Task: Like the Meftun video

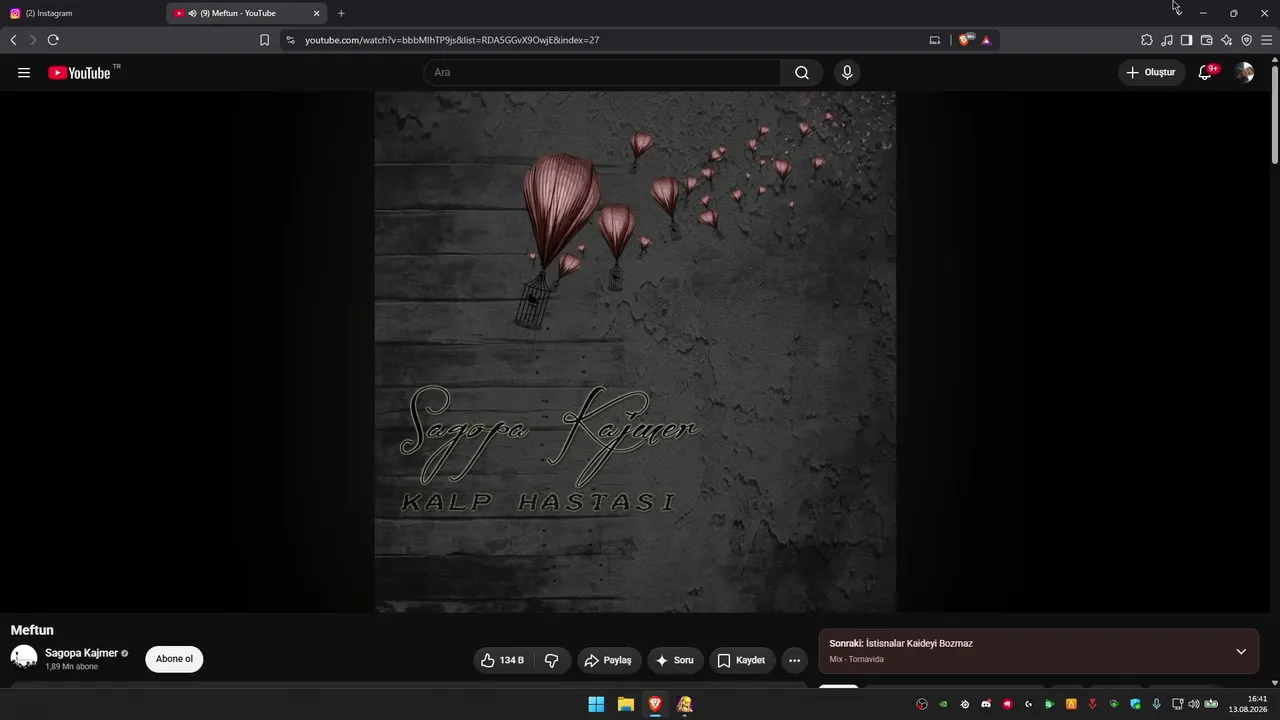Action: tap(503, 660)
